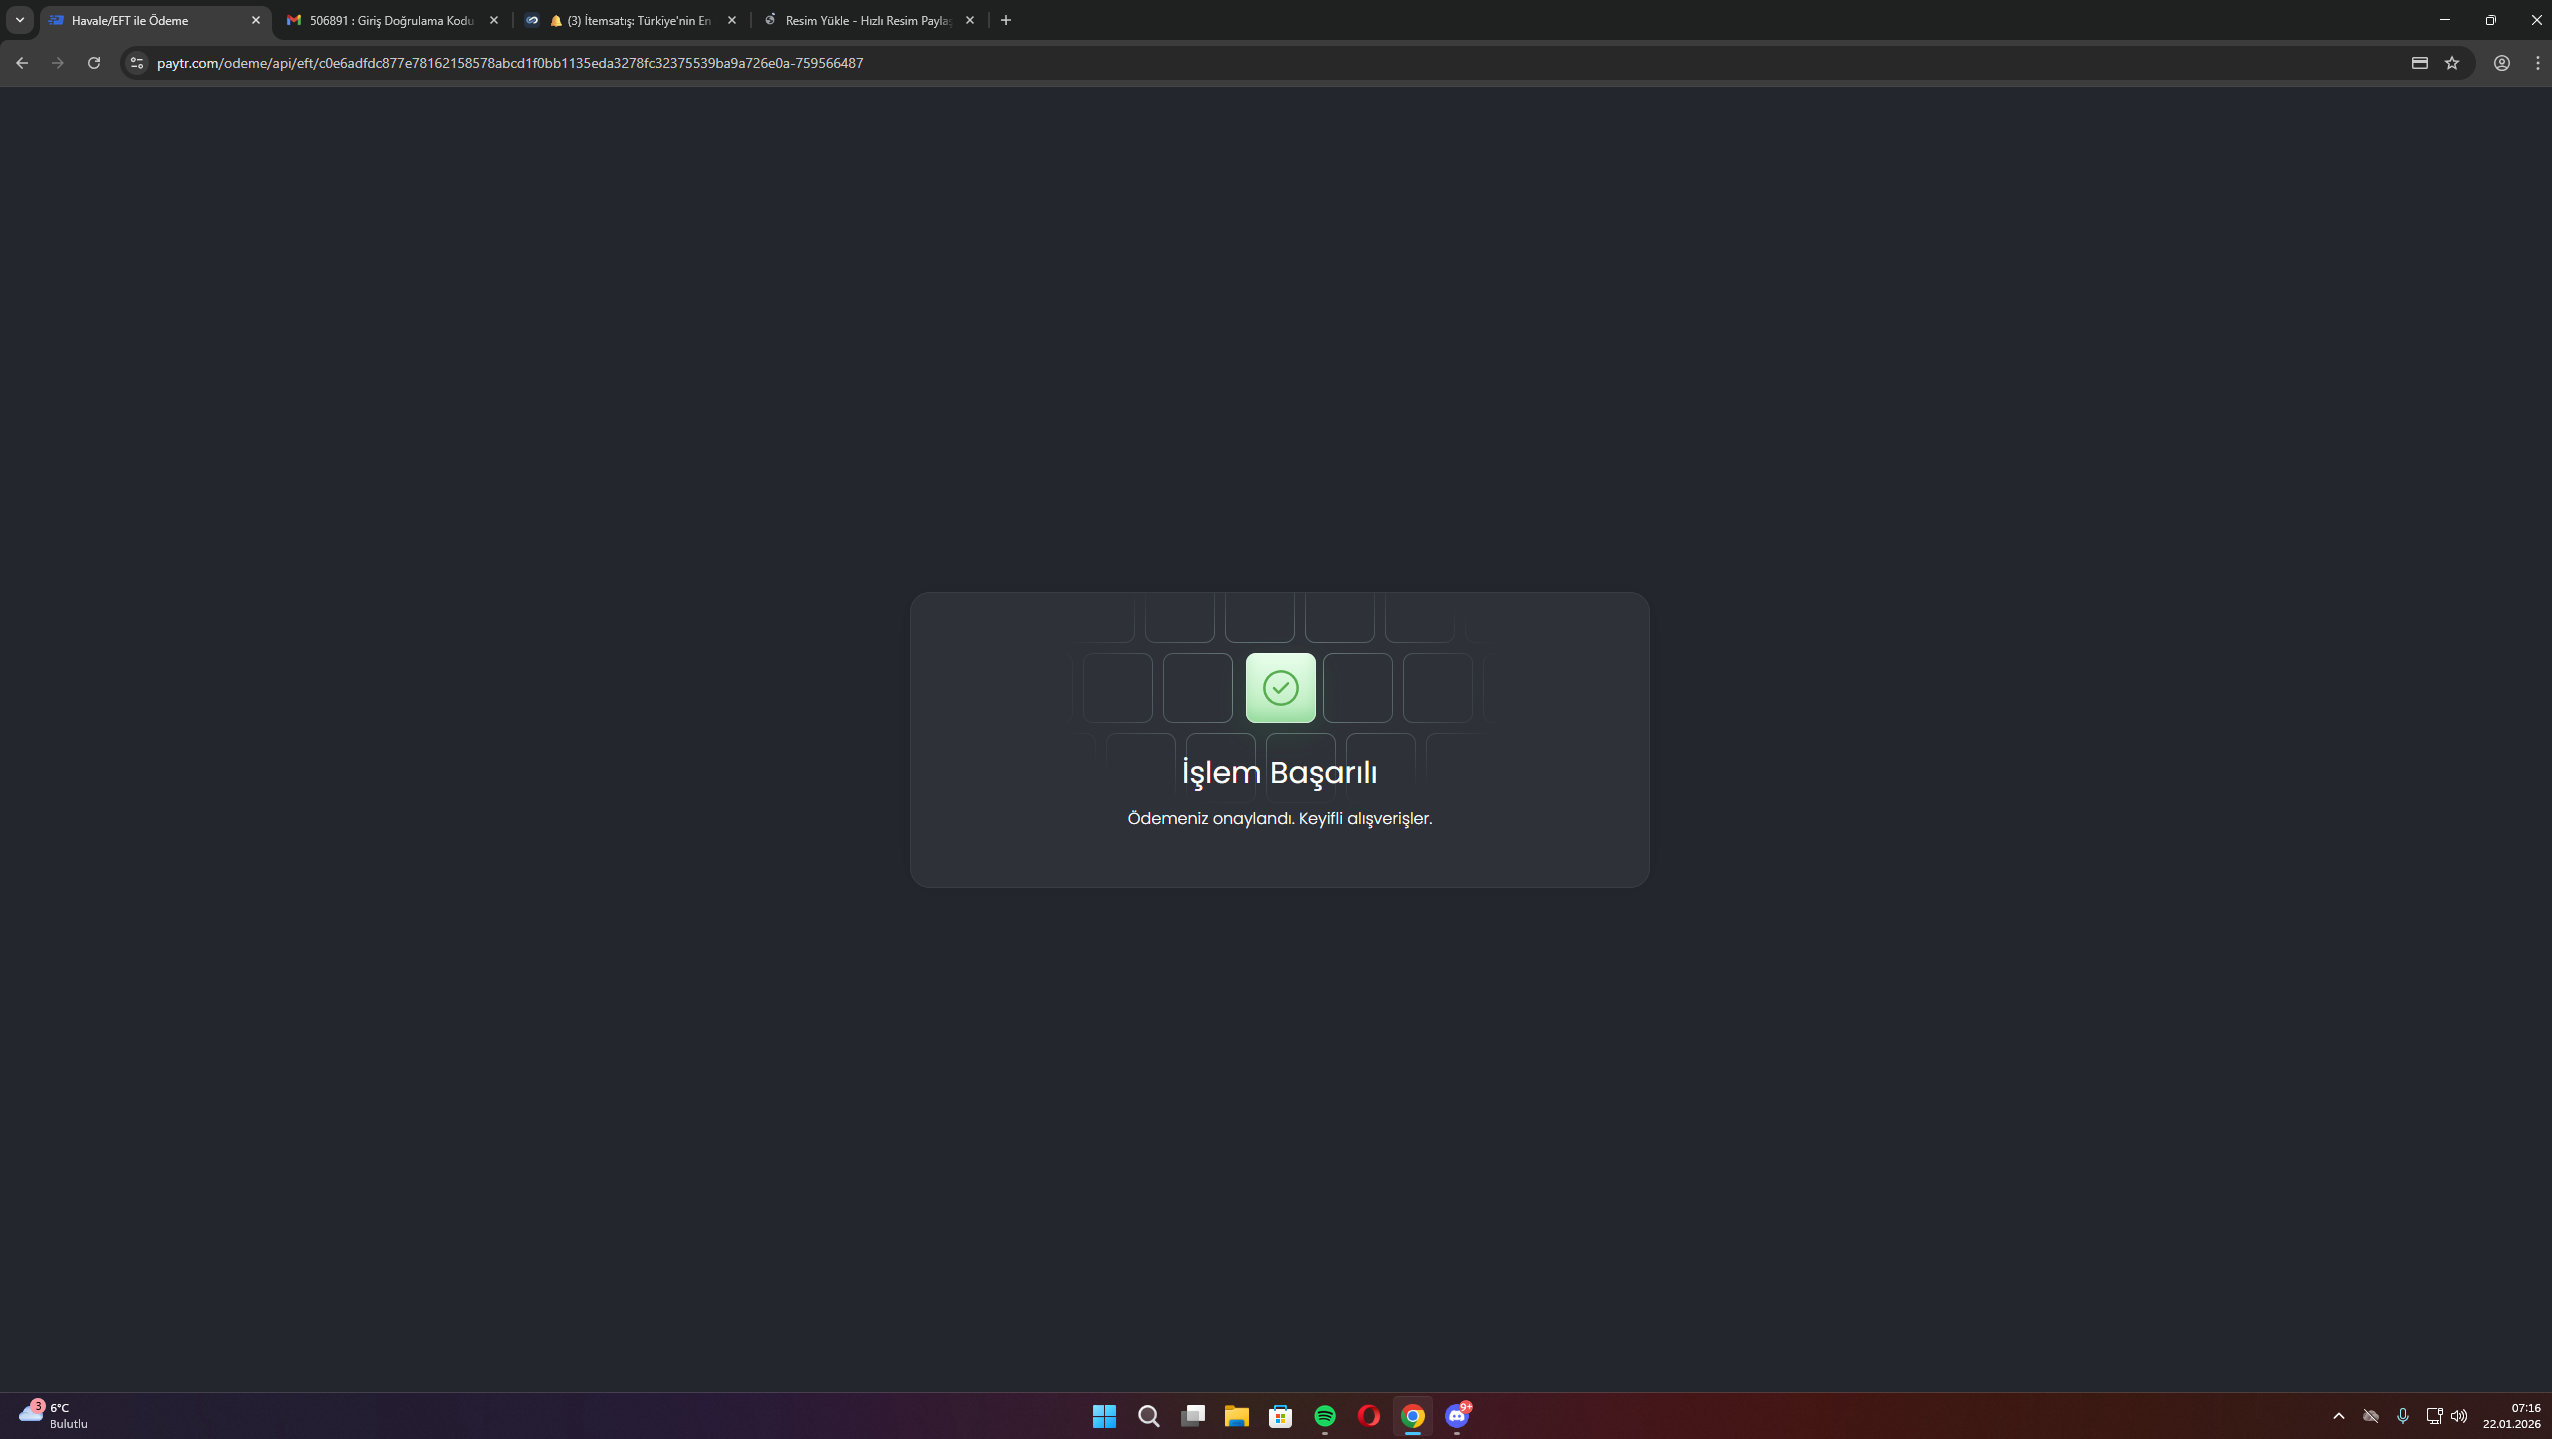Close the Havale/EFT ile Ödeme tab
The image size is (2552, 1439).
(x=256, y=20)
